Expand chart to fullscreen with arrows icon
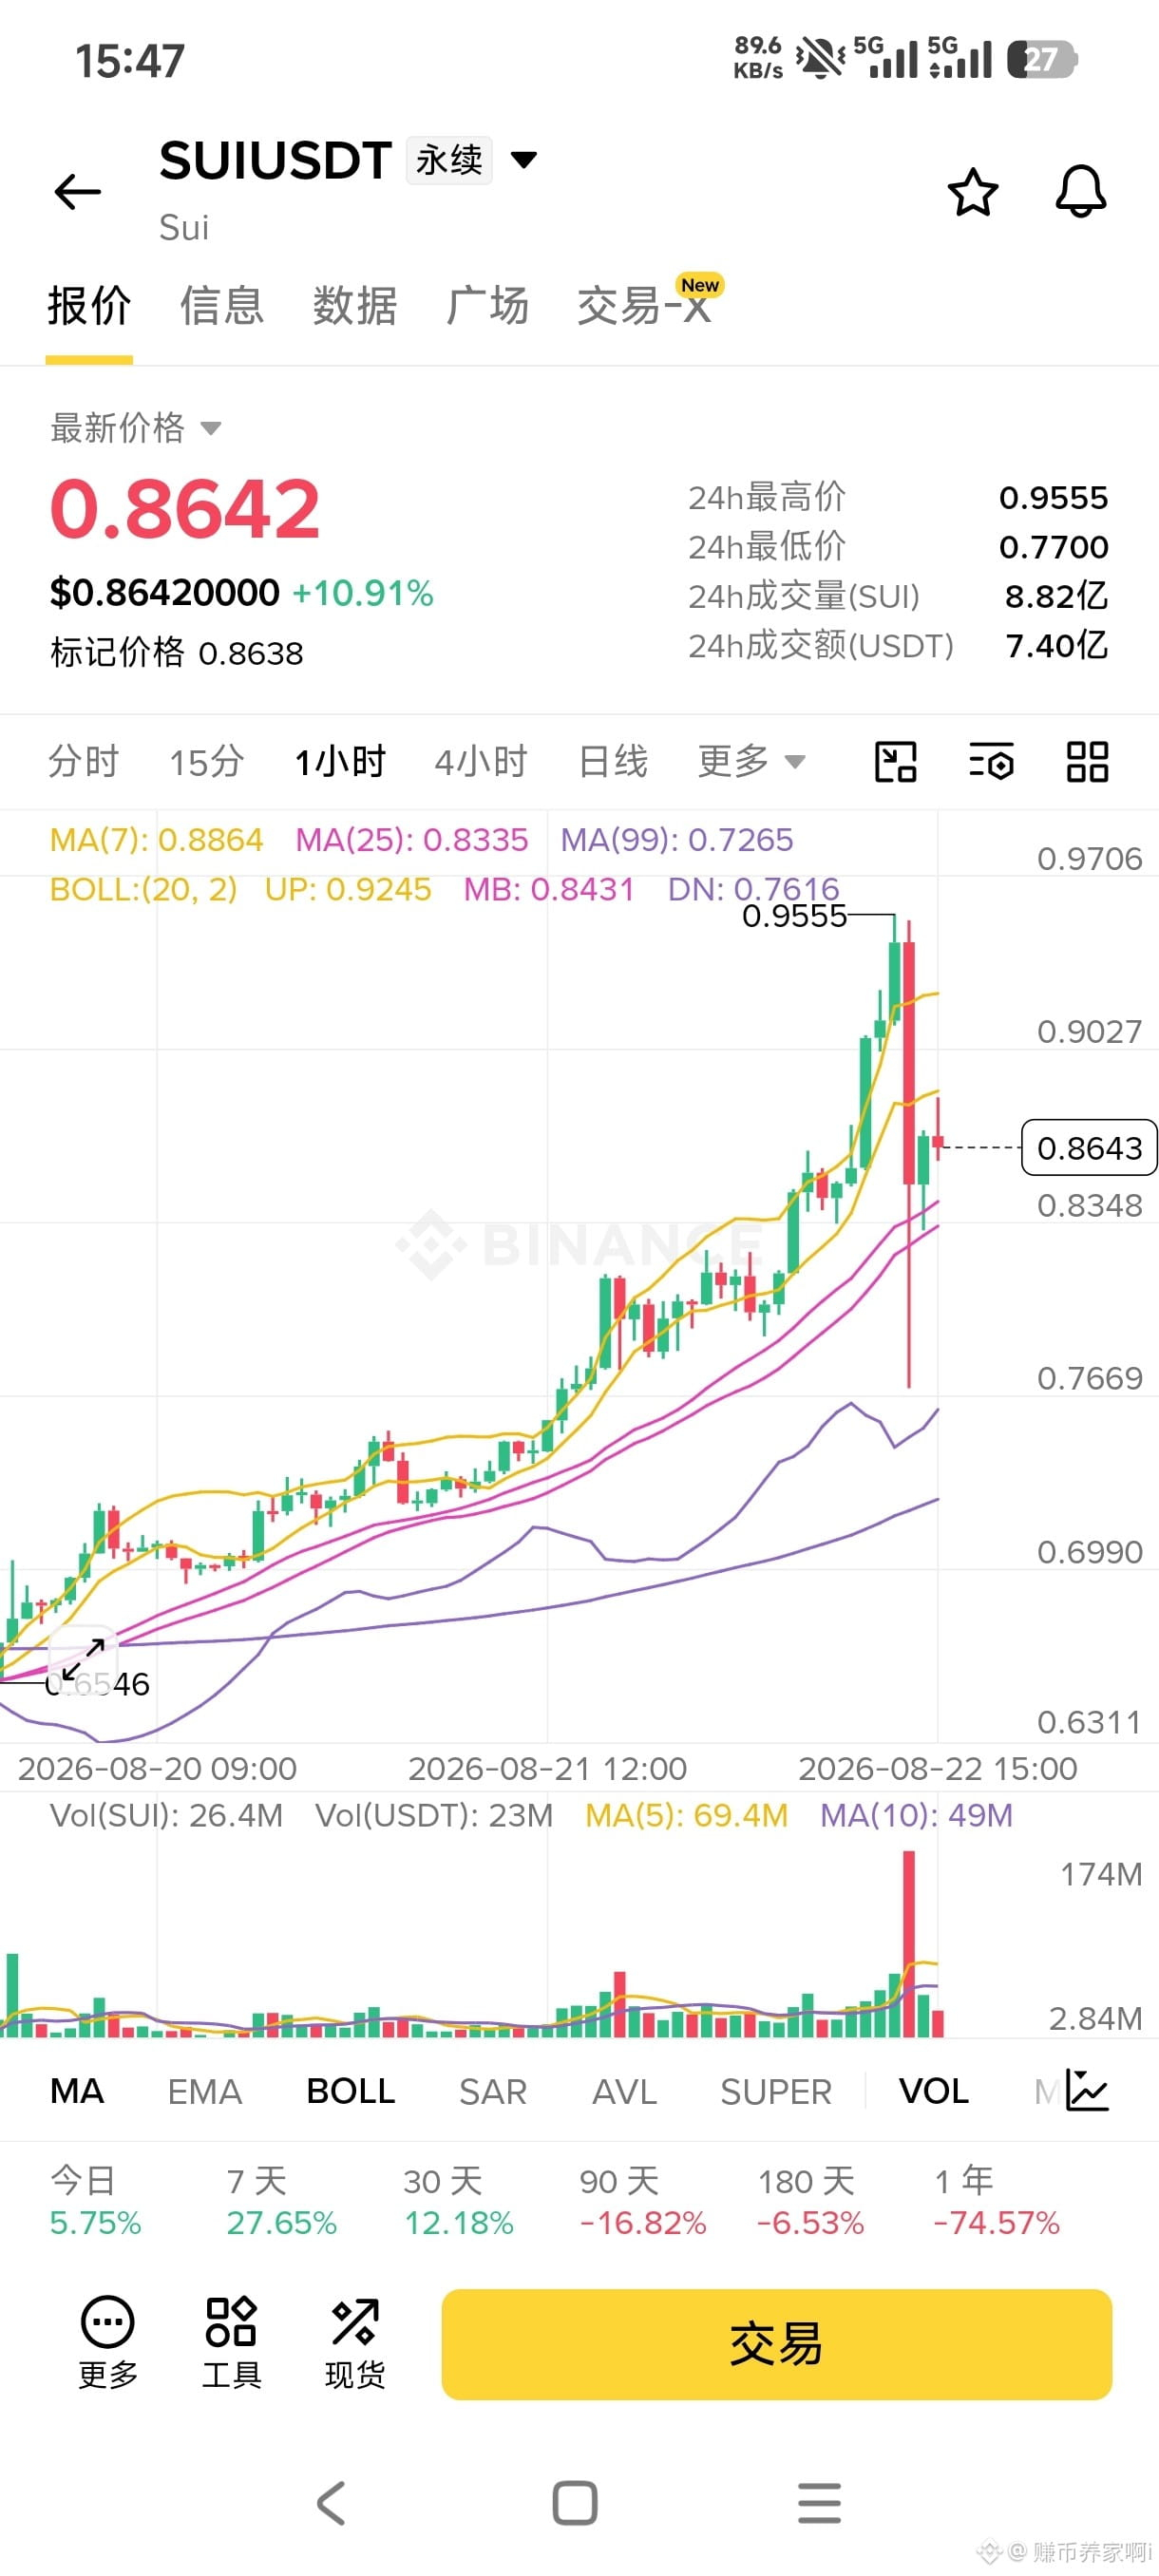 (x=83, y=1660)
